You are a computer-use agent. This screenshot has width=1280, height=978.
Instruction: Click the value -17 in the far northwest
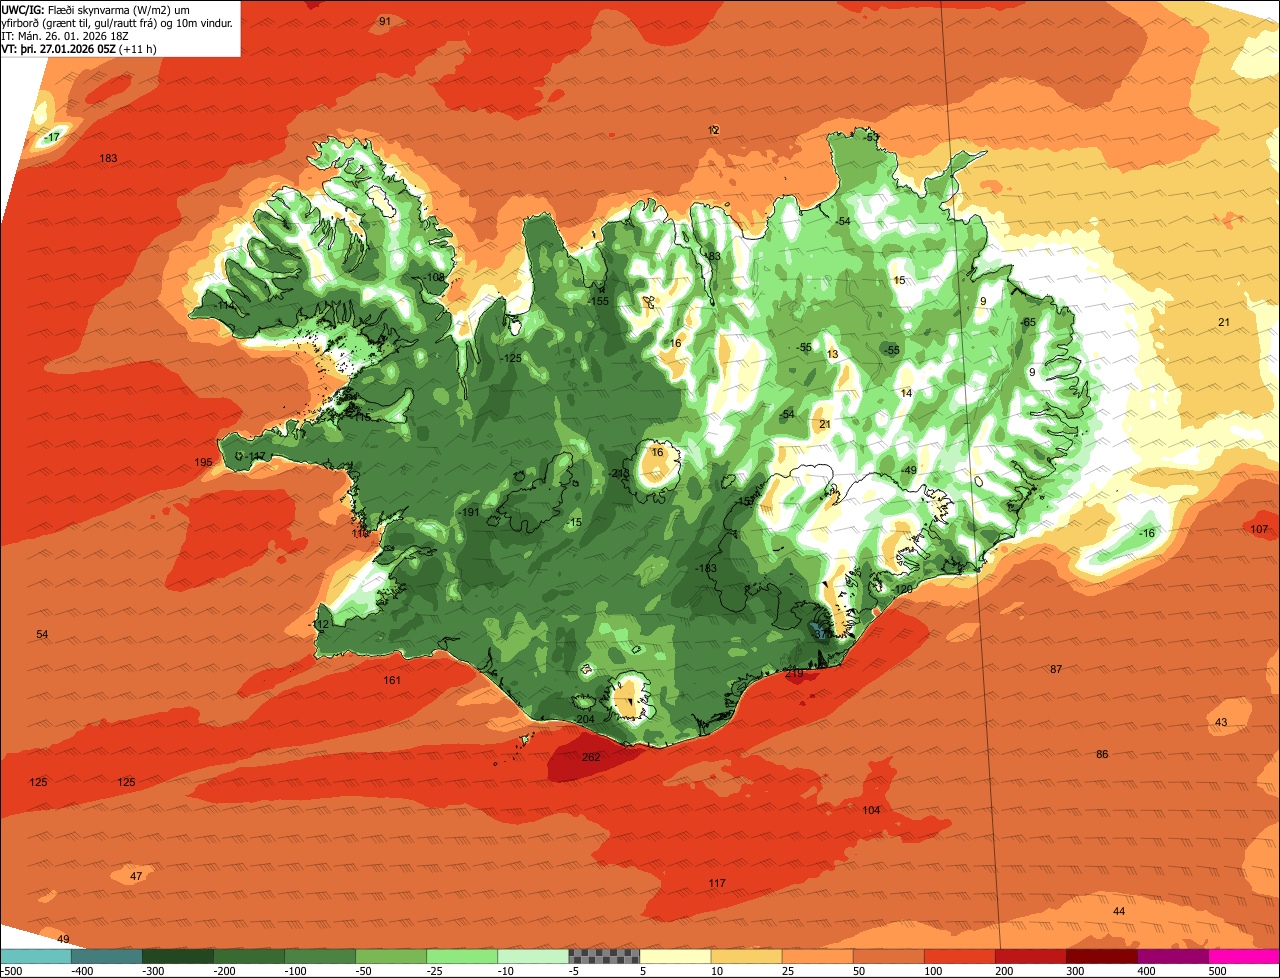pos(52,136)
